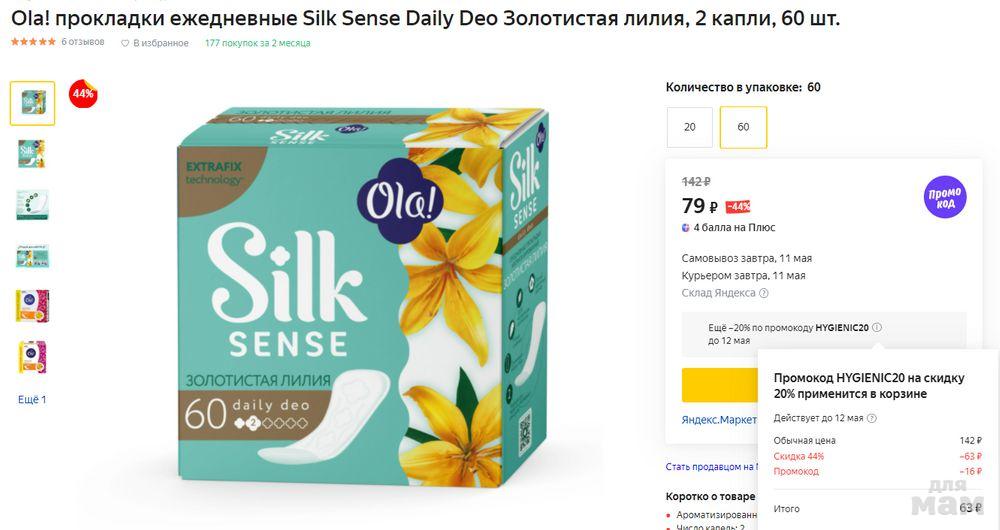This screenshot has width=1000, height=530.
Task: Select the third product thumbnail
Action: 32,205
